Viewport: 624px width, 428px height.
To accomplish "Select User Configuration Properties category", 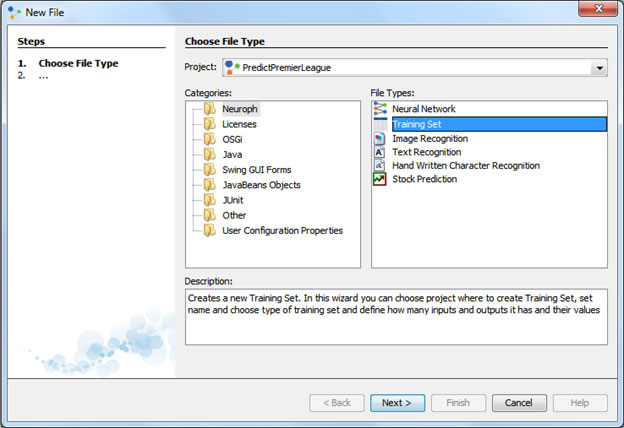I will (x=282, y=230).
